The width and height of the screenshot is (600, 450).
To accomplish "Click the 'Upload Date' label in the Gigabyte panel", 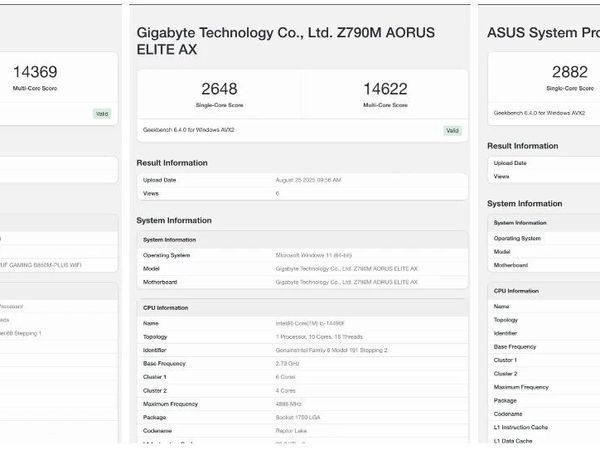I will click(160, 180).
